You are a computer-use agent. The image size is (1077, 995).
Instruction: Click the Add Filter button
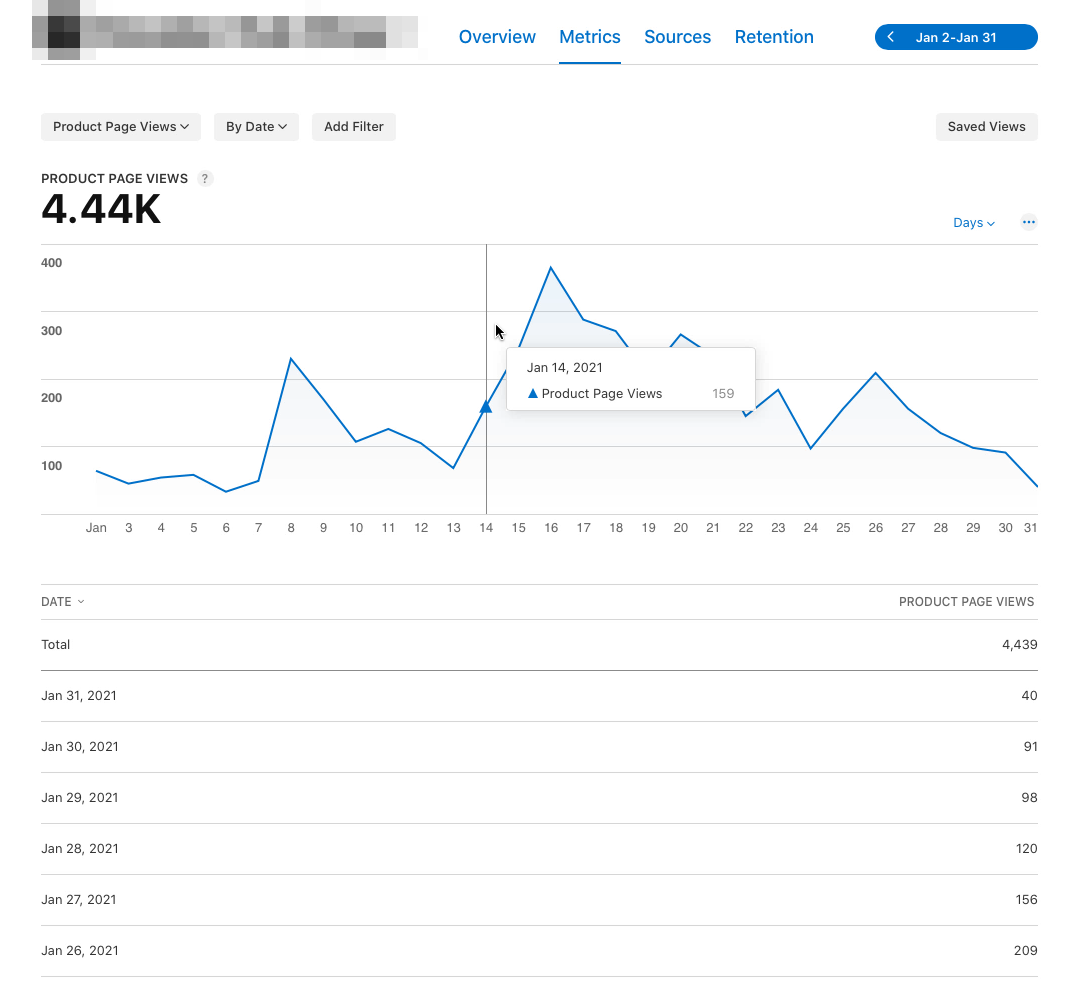coord(353,126)
